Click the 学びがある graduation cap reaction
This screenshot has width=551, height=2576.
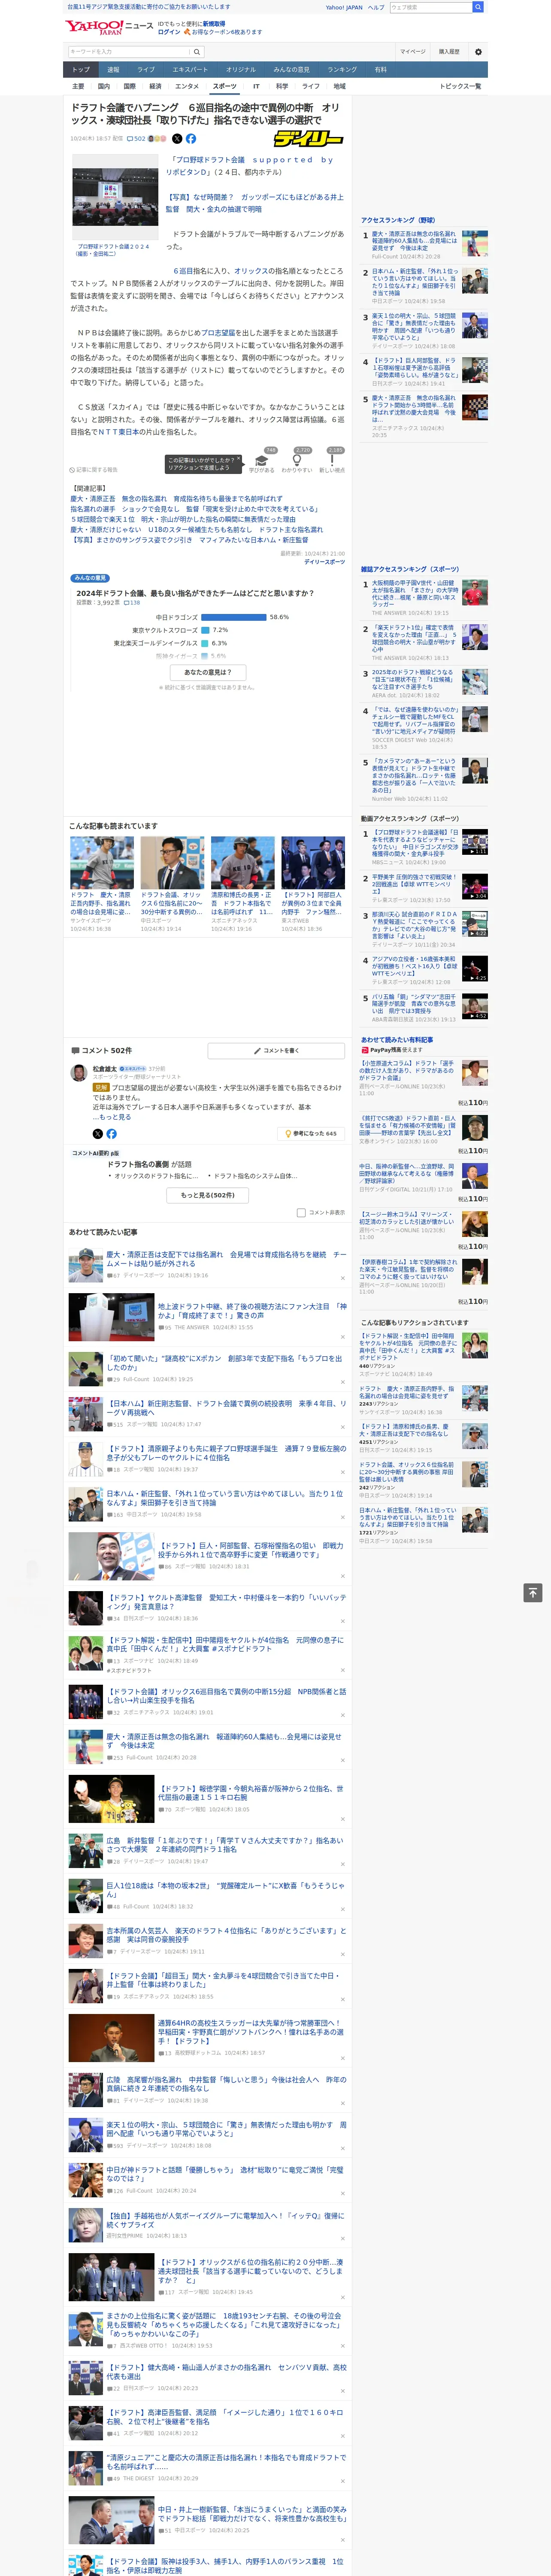pyautogui.click(x=262, y=459)
